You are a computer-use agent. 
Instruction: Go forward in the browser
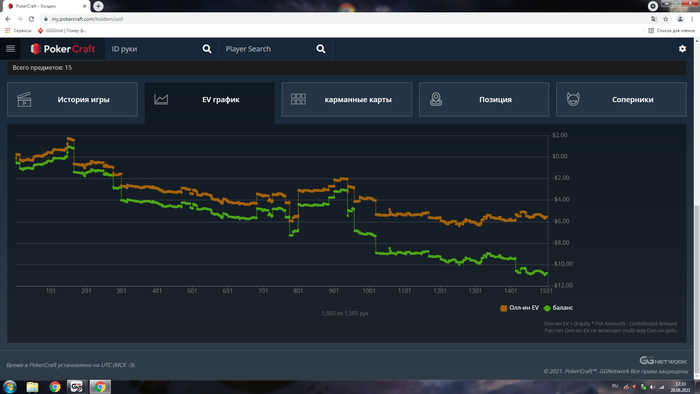[20, 19]
